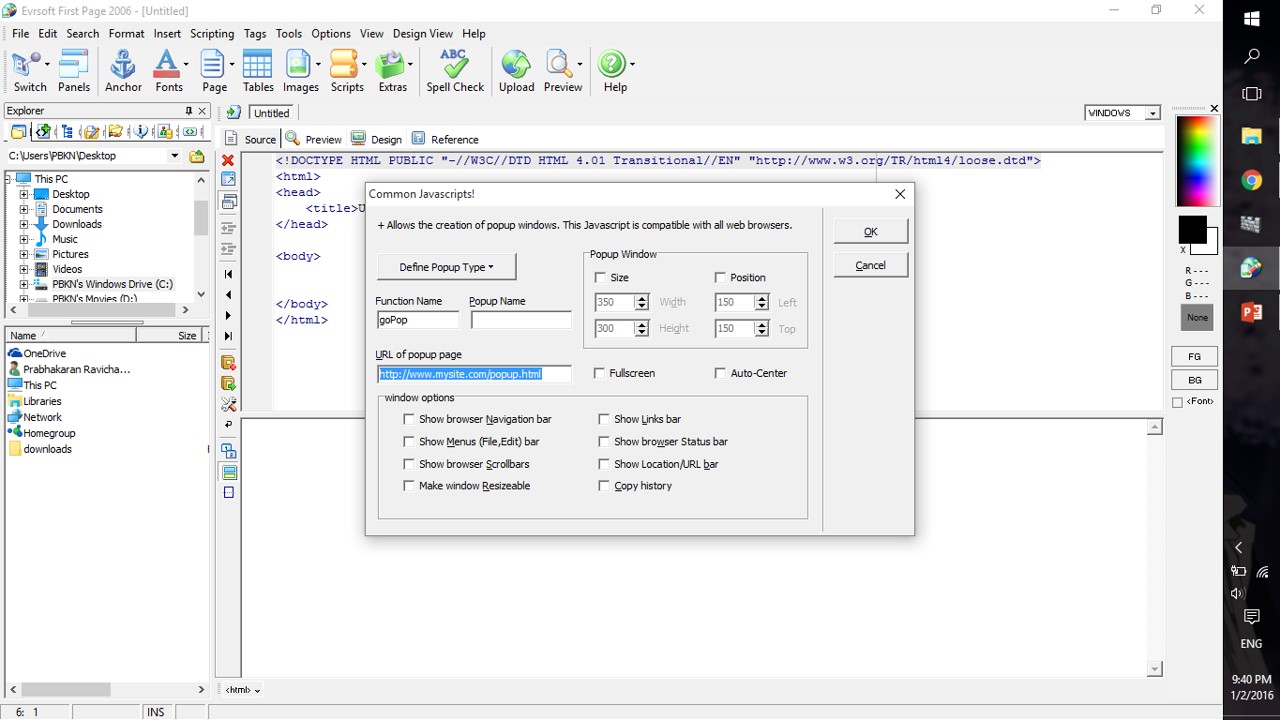Enable the Fullscreen checkbox
Image resolution: width=1280 pixels, height=720 pixels.
pos(600,373)
